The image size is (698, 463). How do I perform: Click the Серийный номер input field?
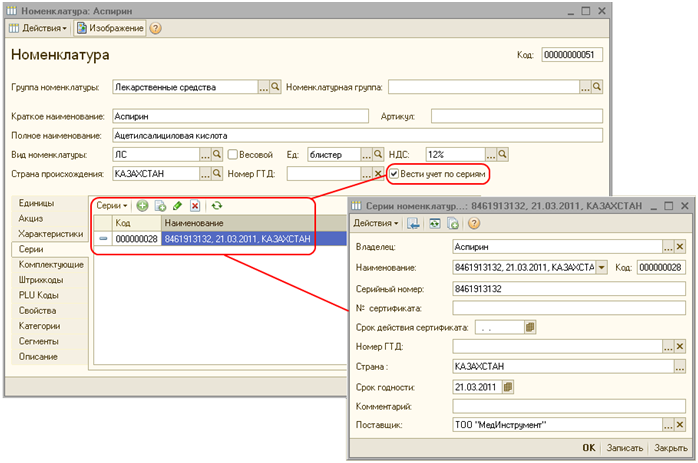point(569,288)
